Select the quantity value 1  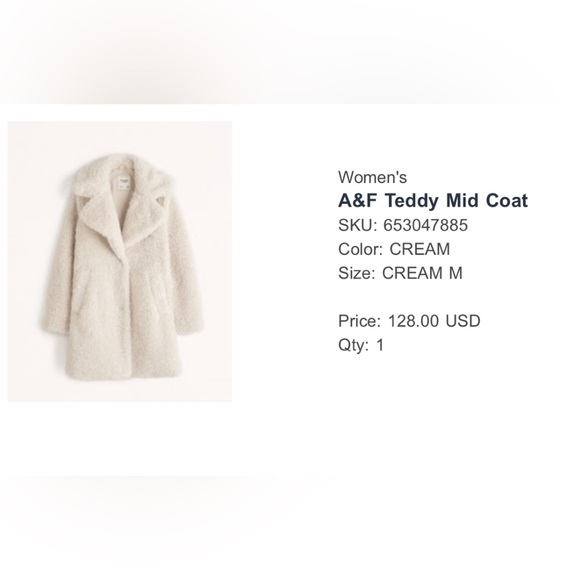point(380,345)
